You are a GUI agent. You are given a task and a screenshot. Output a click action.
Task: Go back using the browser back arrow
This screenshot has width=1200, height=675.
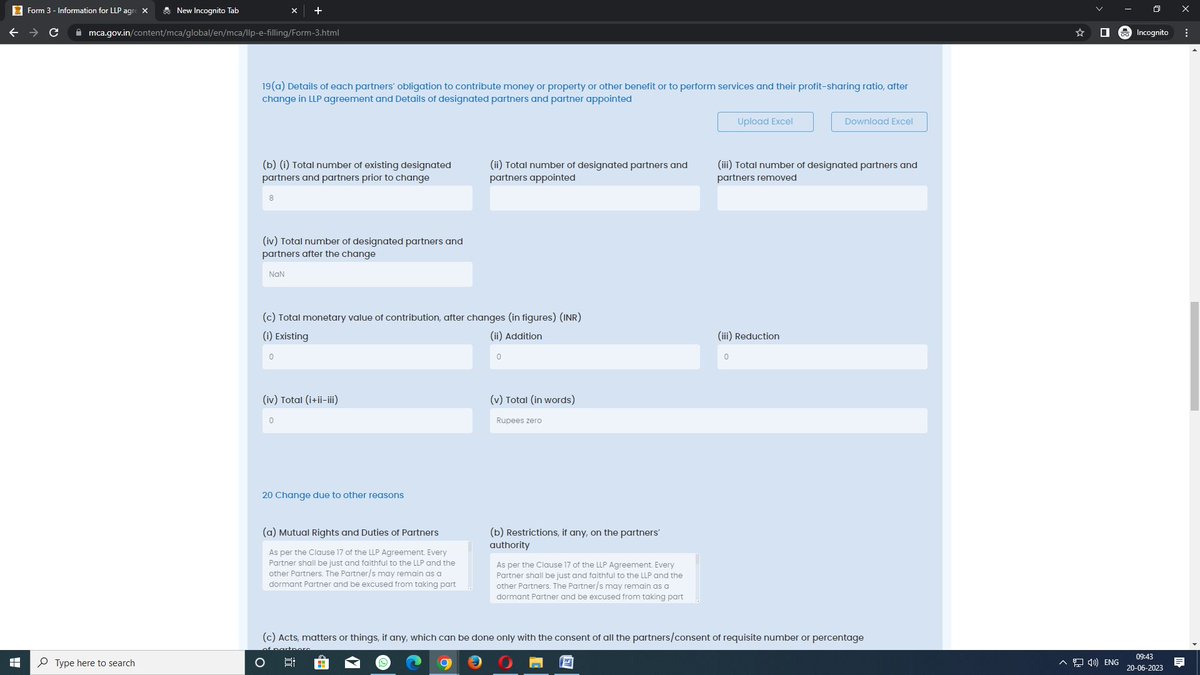click(x=13, y=32)
